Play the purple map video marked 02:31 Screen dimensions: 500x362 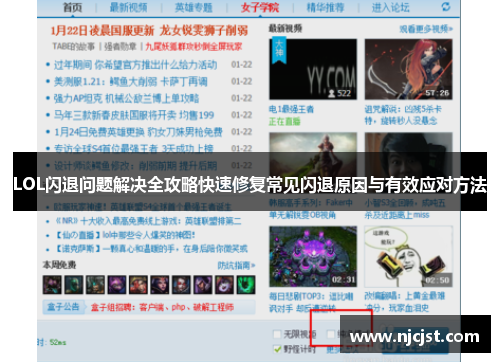tap(313, 256)
